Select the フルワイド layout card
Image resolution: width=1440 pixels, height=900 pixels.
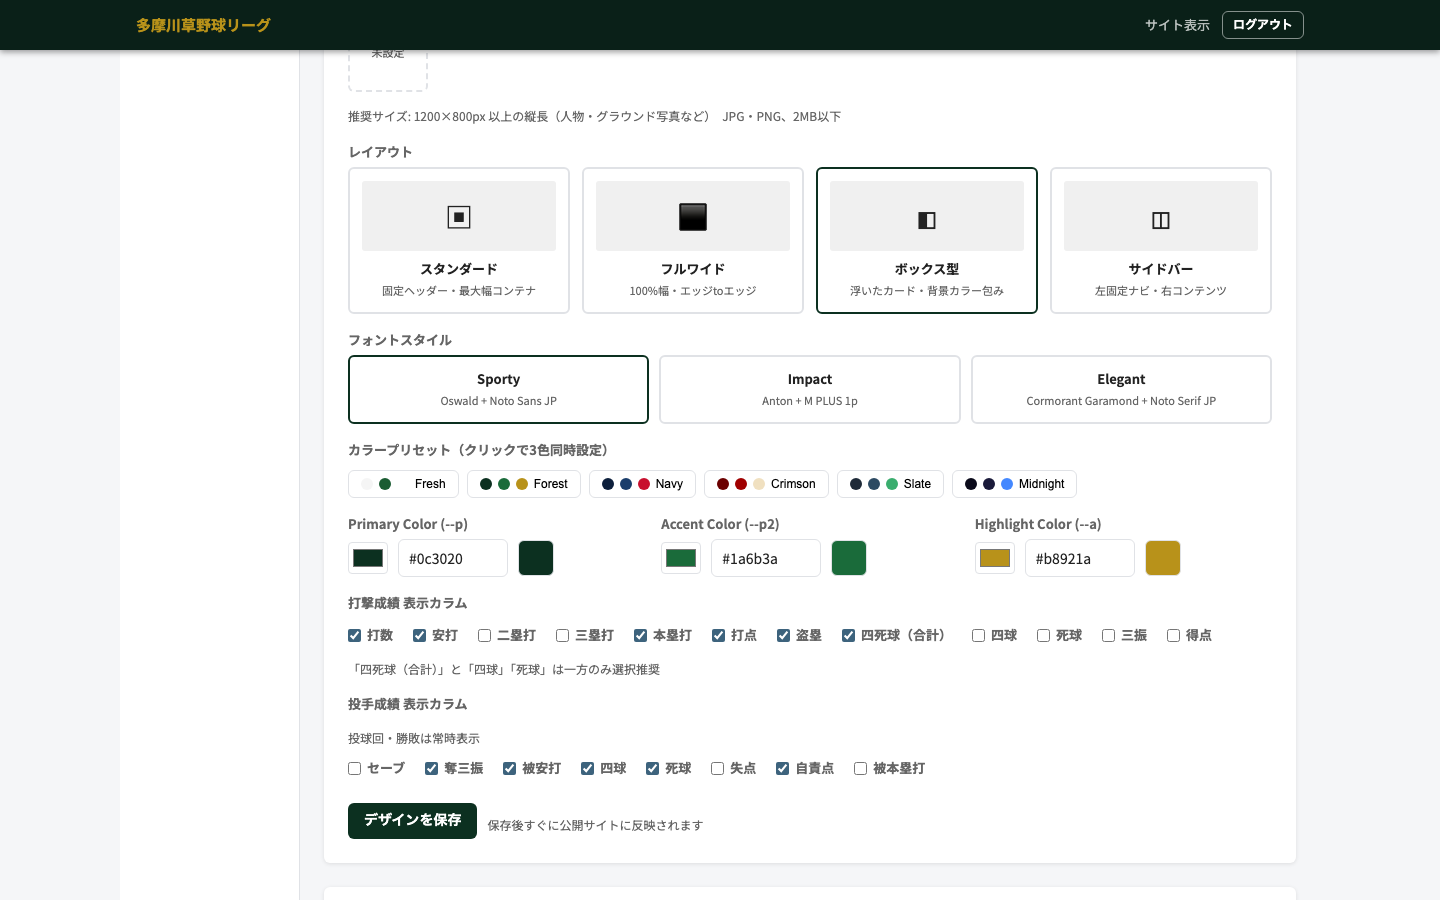coord(693,240)
